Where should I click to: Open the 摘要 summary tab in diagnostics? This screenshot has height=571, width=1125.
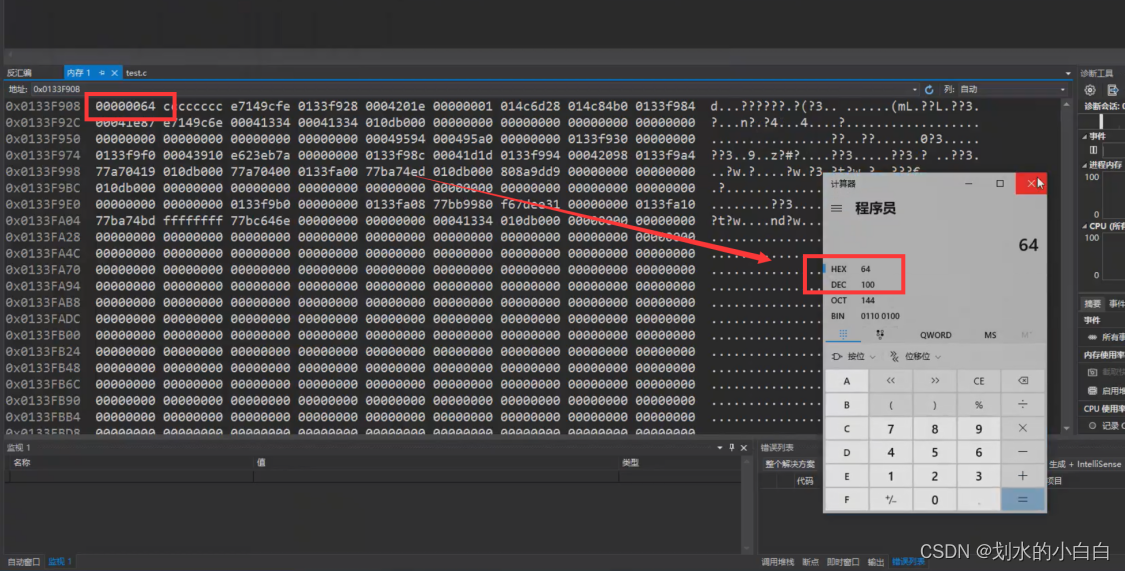(x=1092, y=303)
